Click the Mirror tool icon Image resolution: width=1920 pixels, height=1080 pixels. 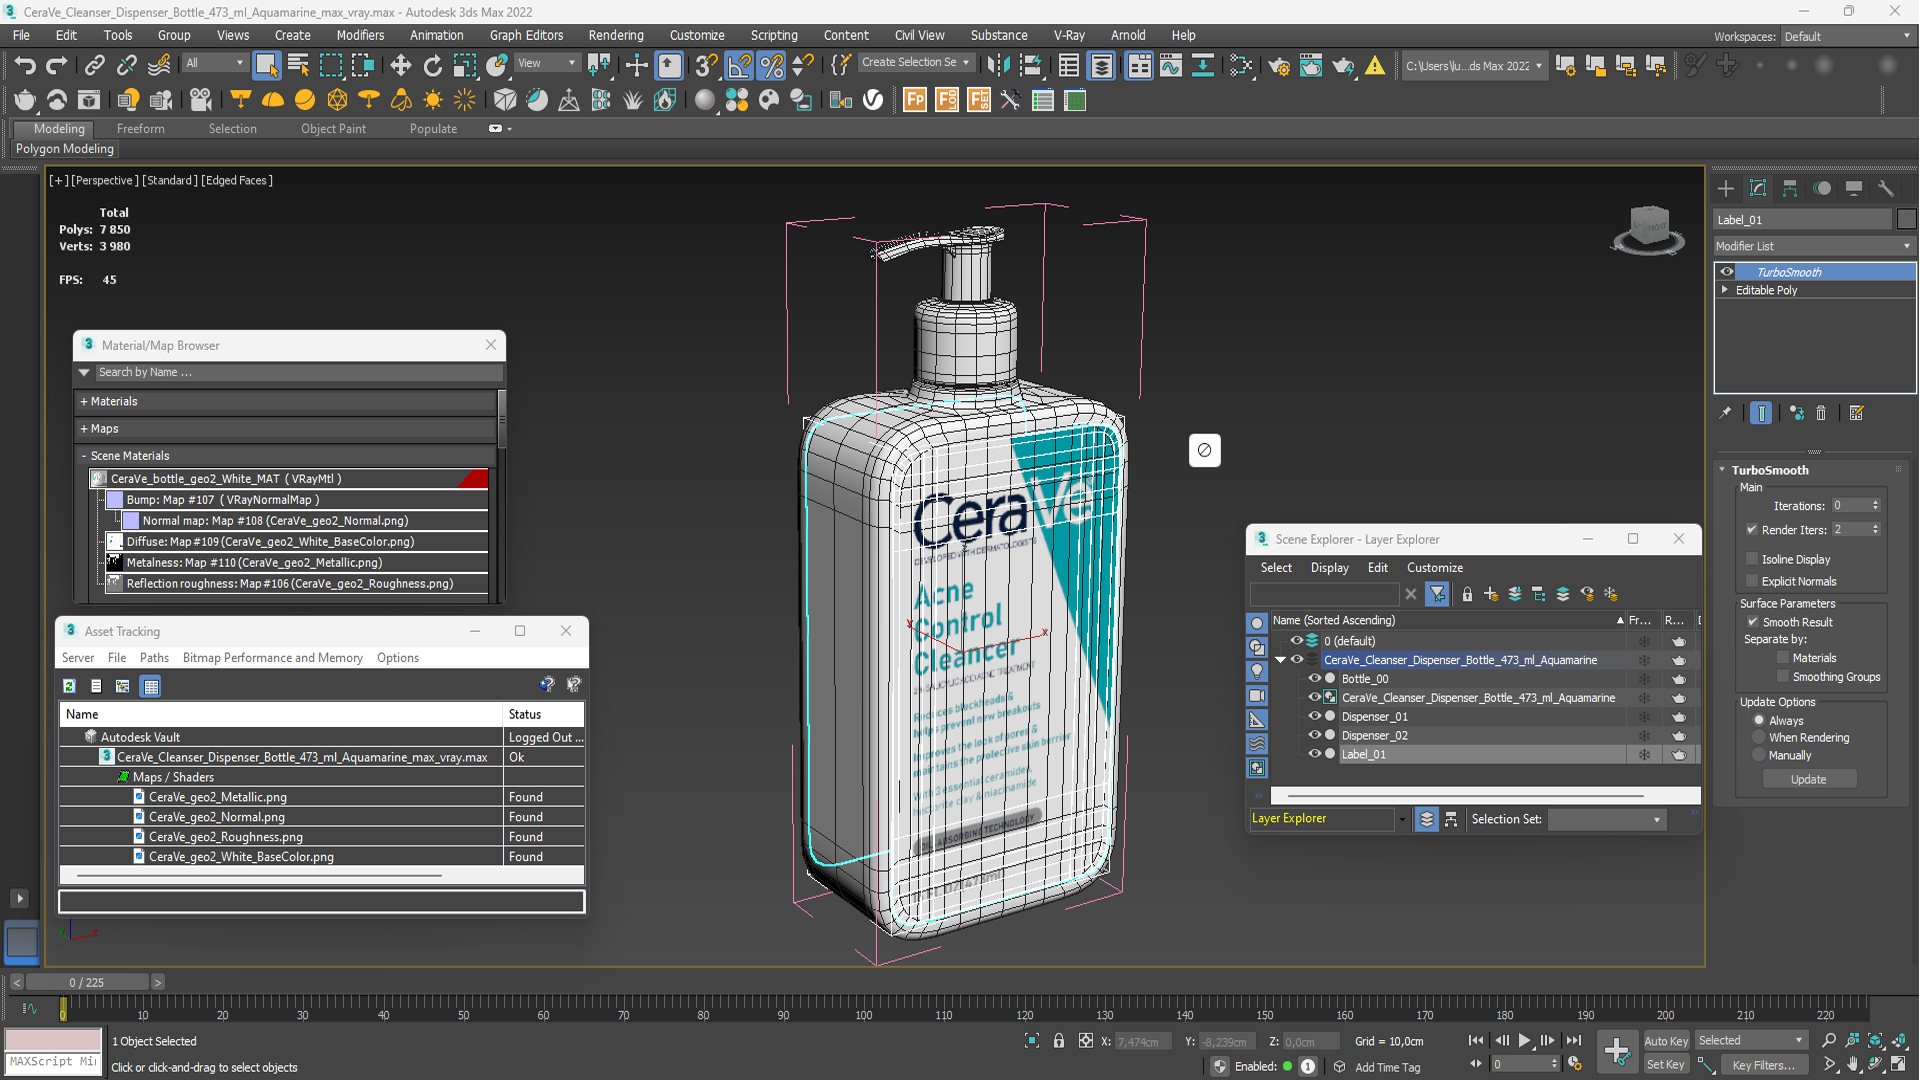(x=997, y=66)
